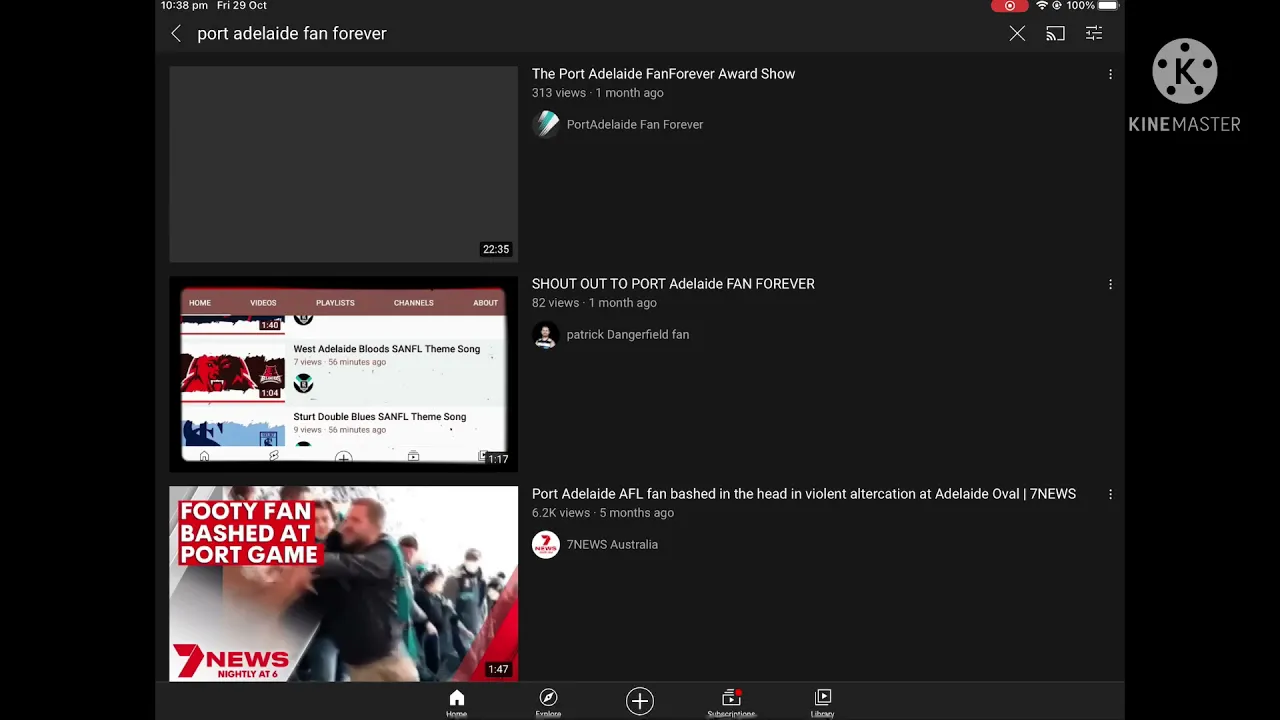
Task: Select the 7NEWS Australia channel name
Action: [x=612, y=545]
